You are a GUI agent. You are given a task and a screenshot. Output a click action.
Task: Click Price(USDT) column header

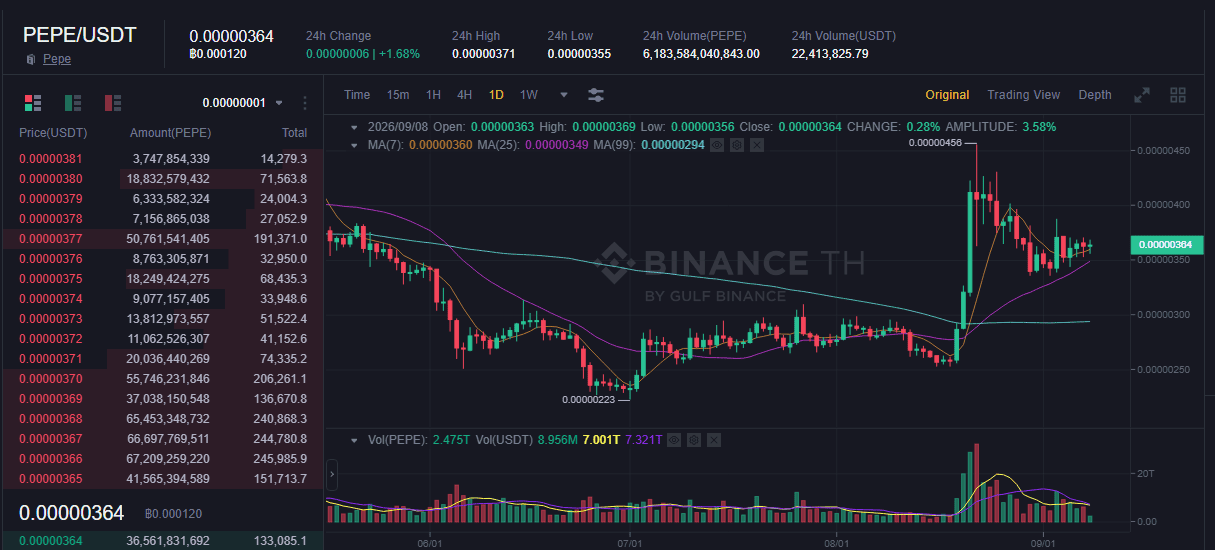coord(53,133)
